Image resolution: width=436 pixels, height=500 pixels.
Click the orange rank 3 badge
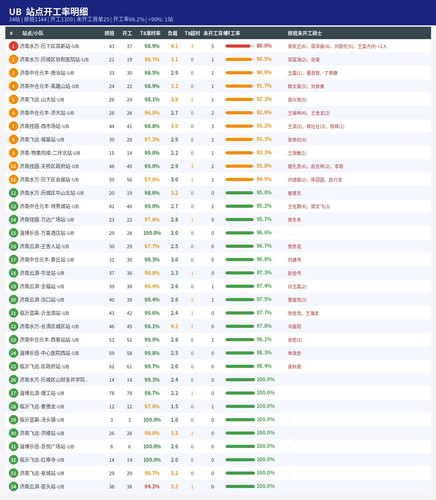tap(13, 73)
